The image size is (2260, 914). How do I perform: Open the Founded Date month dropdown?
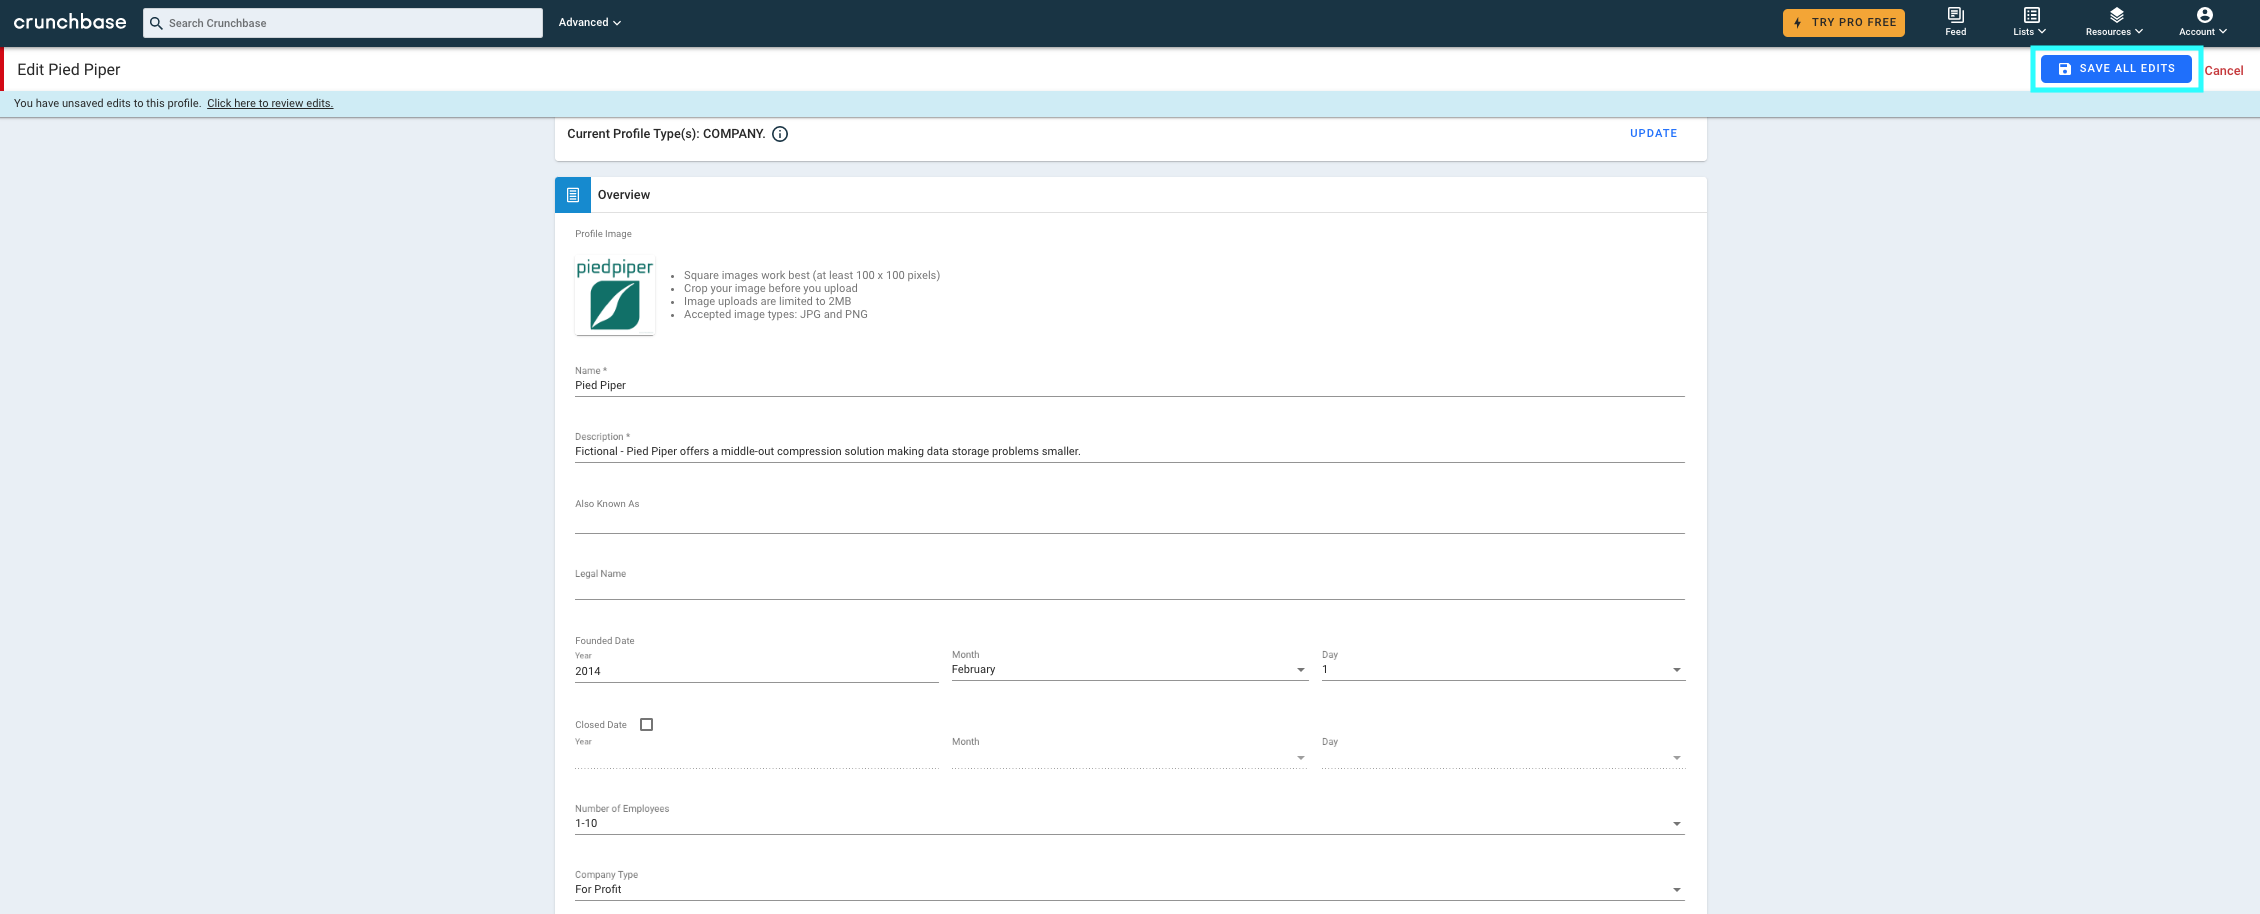click(x=1129, y=669)
